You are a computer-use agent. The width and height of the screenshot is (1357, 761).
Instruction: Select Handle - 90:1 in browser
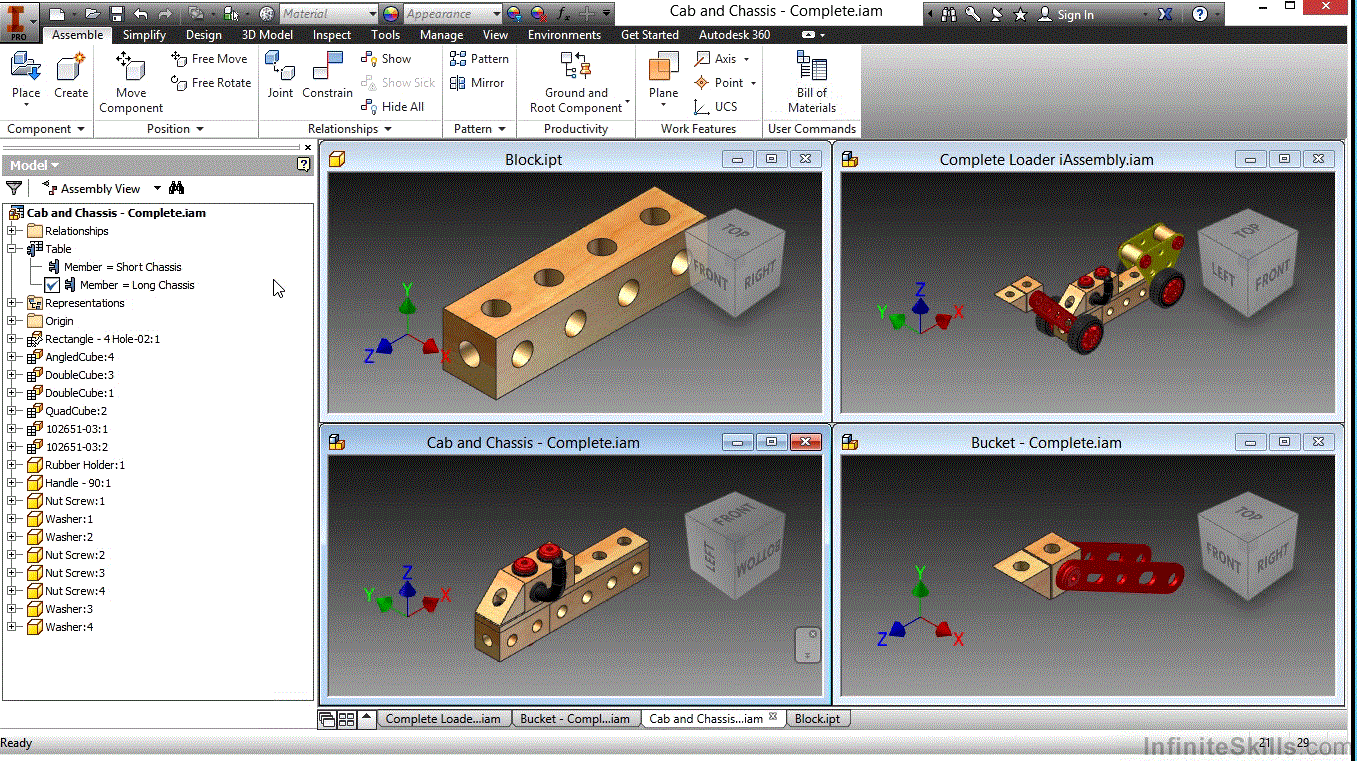pos(78,483)
